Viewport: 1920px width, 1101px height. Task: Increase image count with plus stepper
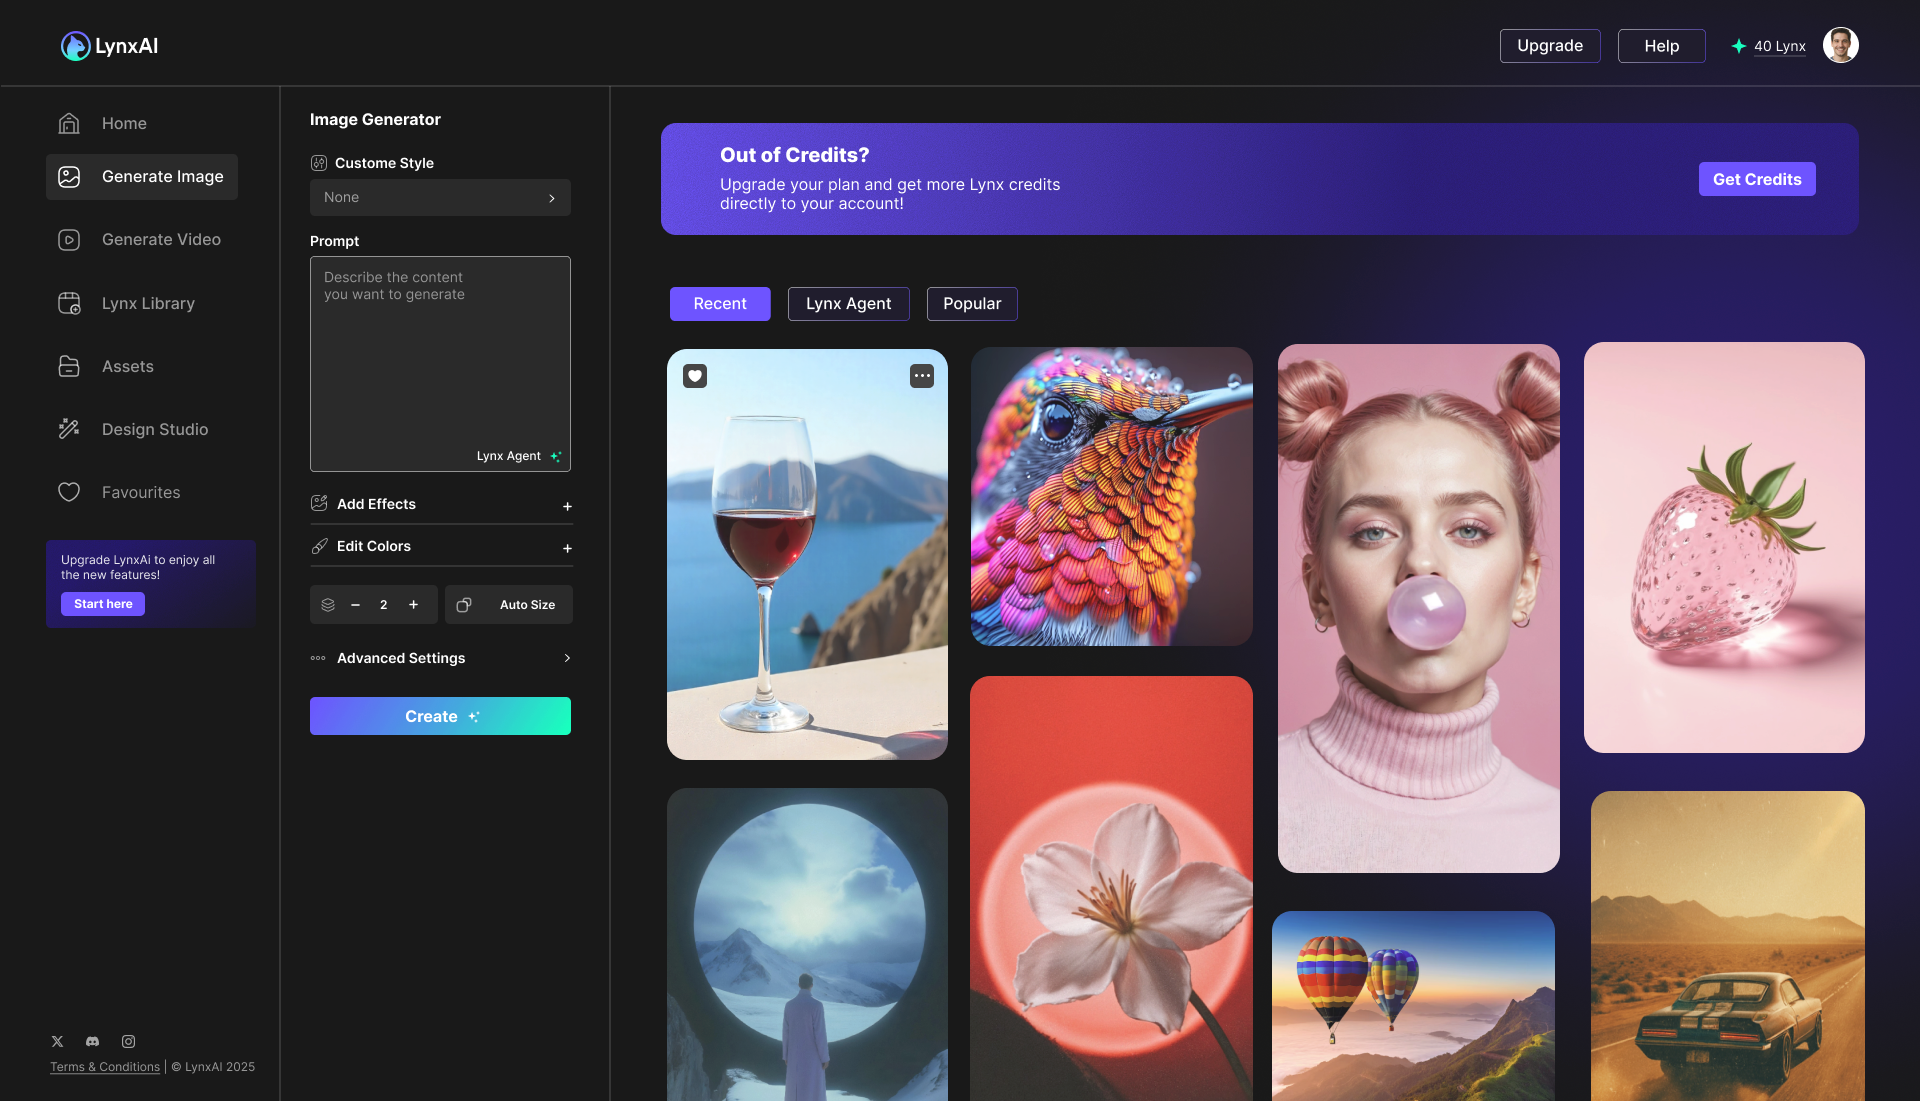pos(413,605)
